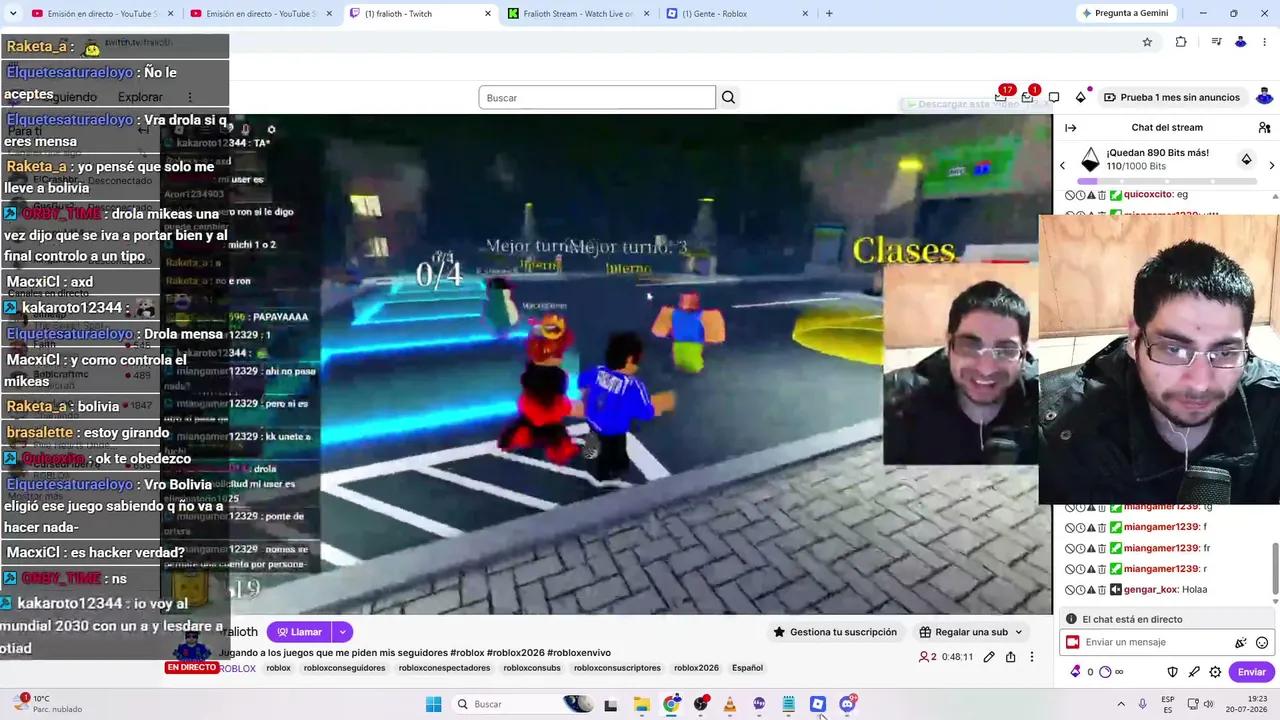Open Twitch notifications inbox showing 17
This screenshot has width=1280, height=720.
coord(1001,97)
